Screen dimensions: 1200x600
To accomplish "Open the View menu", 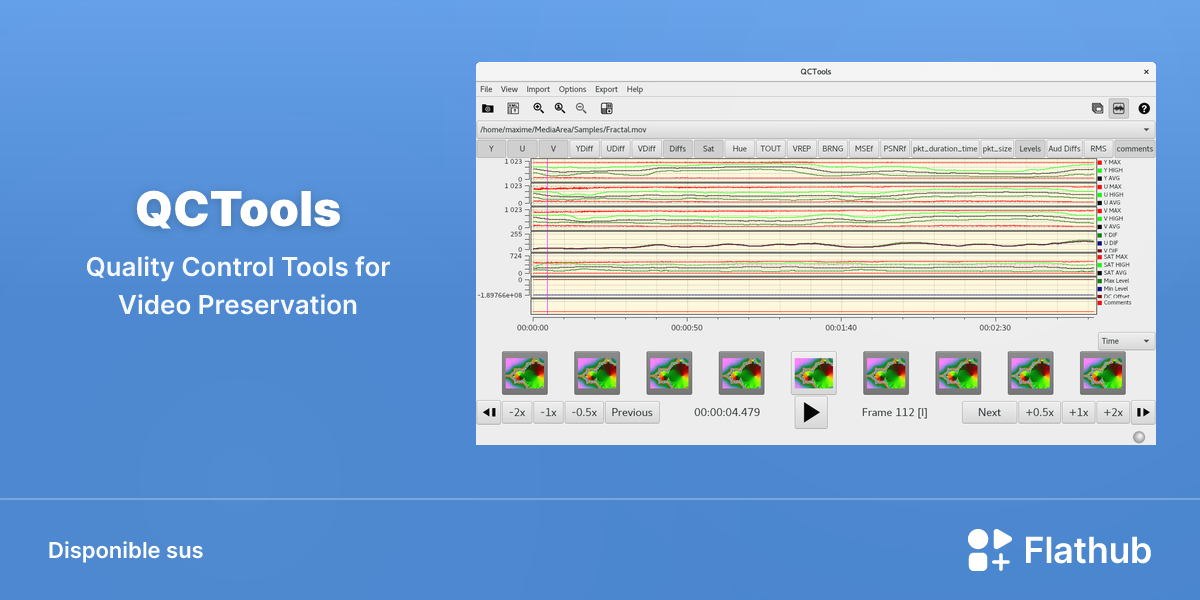I will pyautogui.click(x=509, y=89).
